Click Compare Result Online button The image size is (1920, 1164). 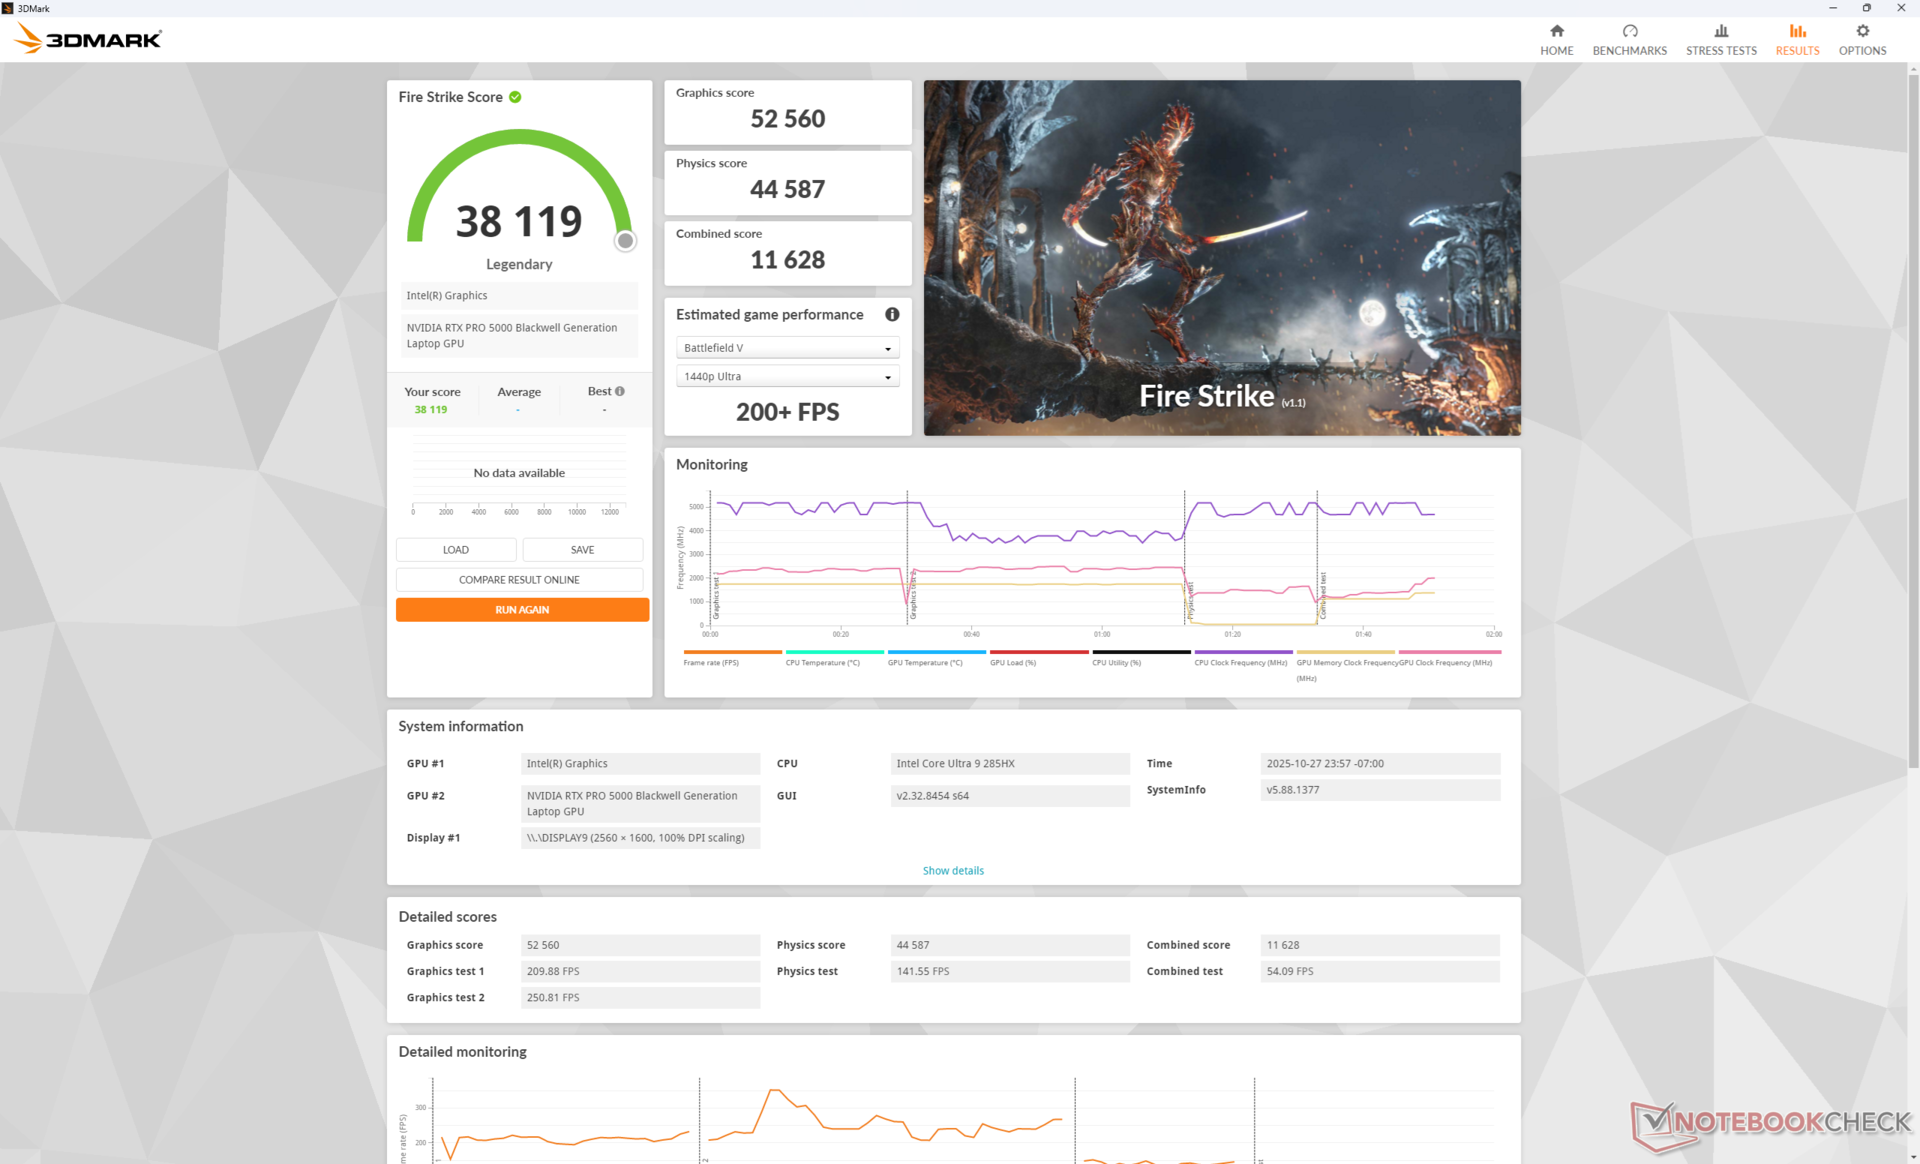[519, 580]
